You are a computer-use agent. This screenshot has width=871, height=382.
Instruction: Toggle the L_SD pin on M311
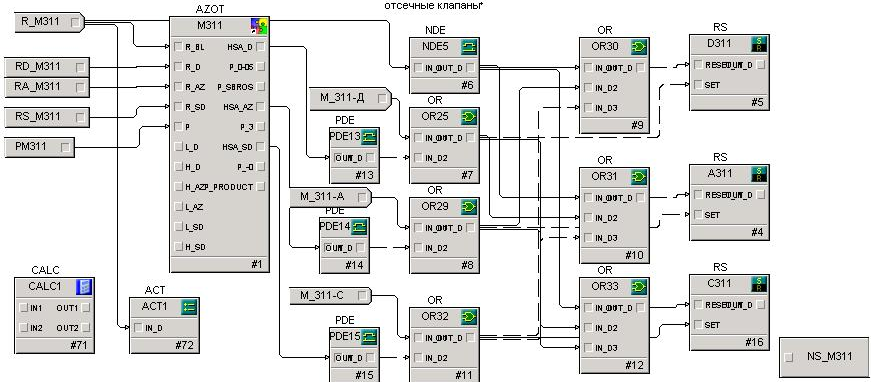click(x=178, y=227)
